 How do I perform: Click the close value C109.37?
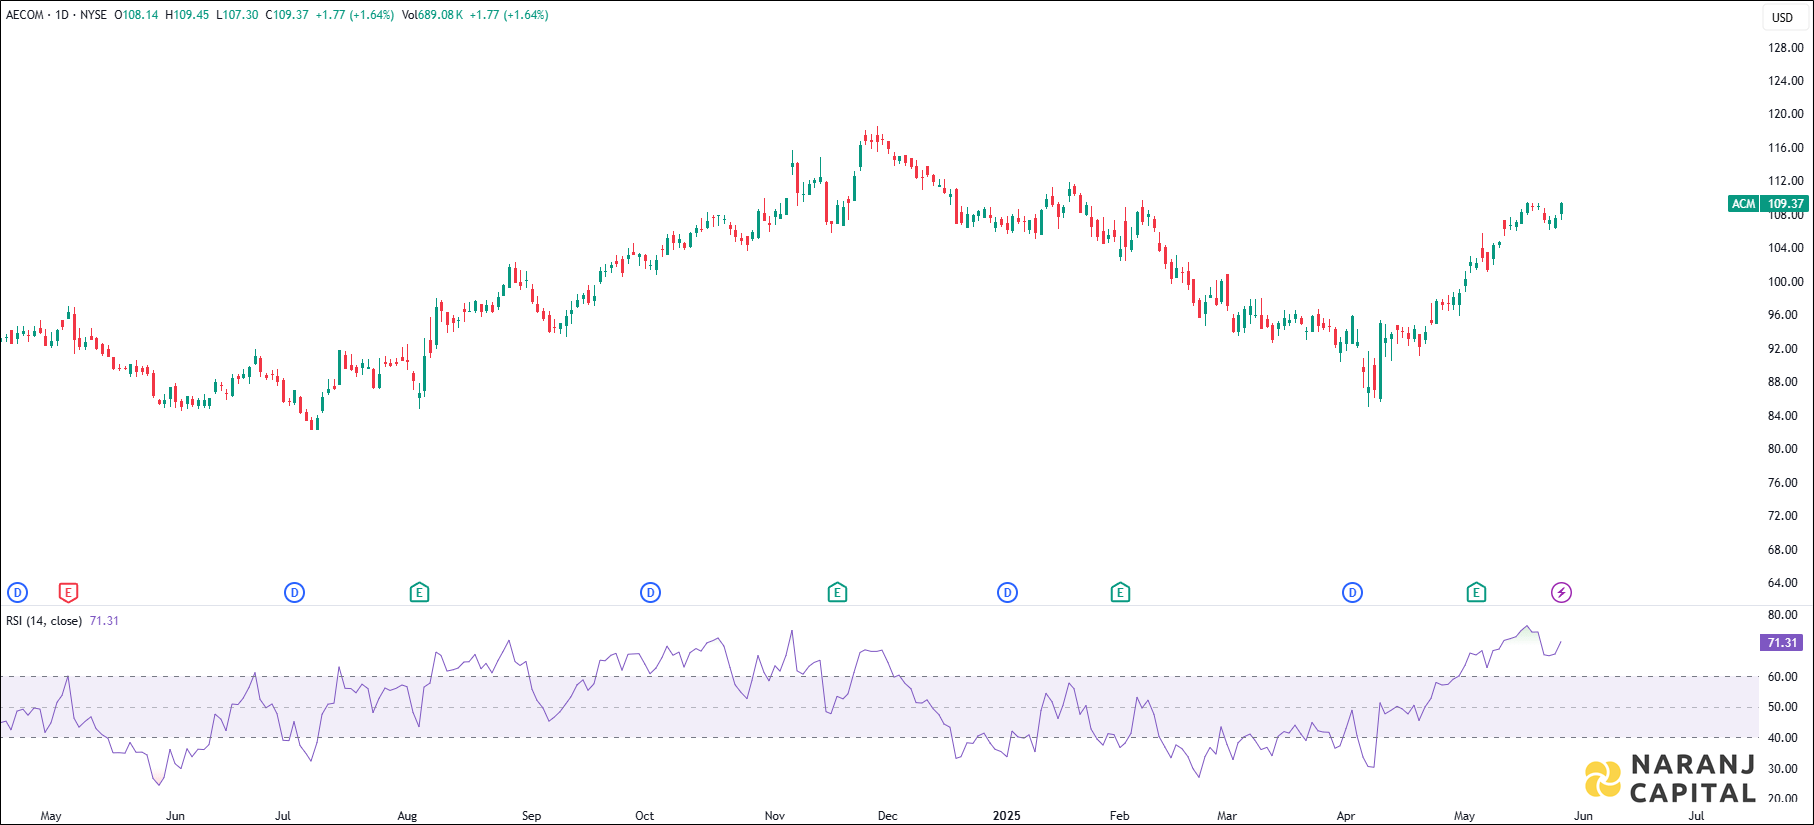pos(287,15)
